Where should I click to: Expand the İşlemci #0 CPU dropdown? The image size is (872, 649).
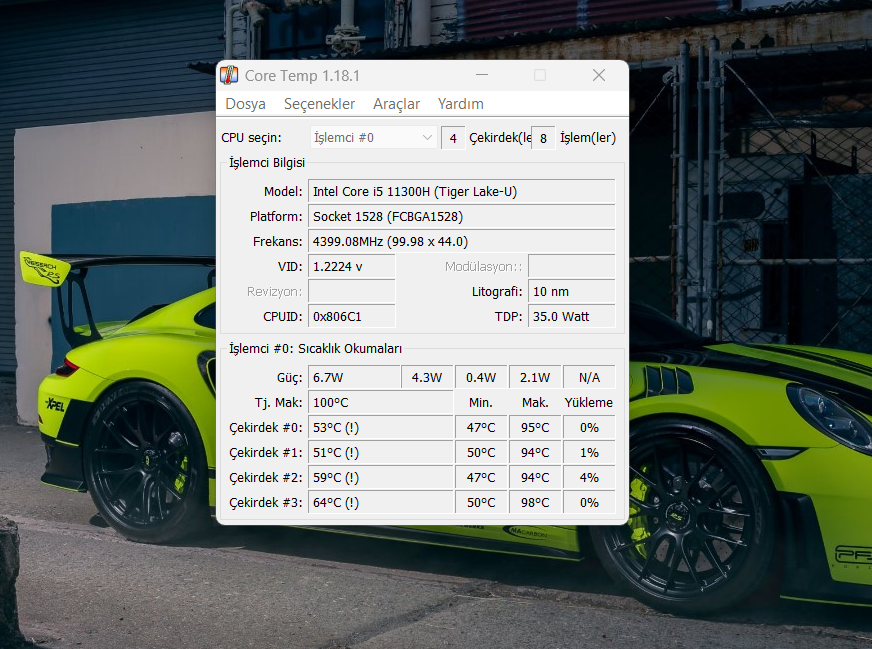pyautogui.click(x=373, y=137)
